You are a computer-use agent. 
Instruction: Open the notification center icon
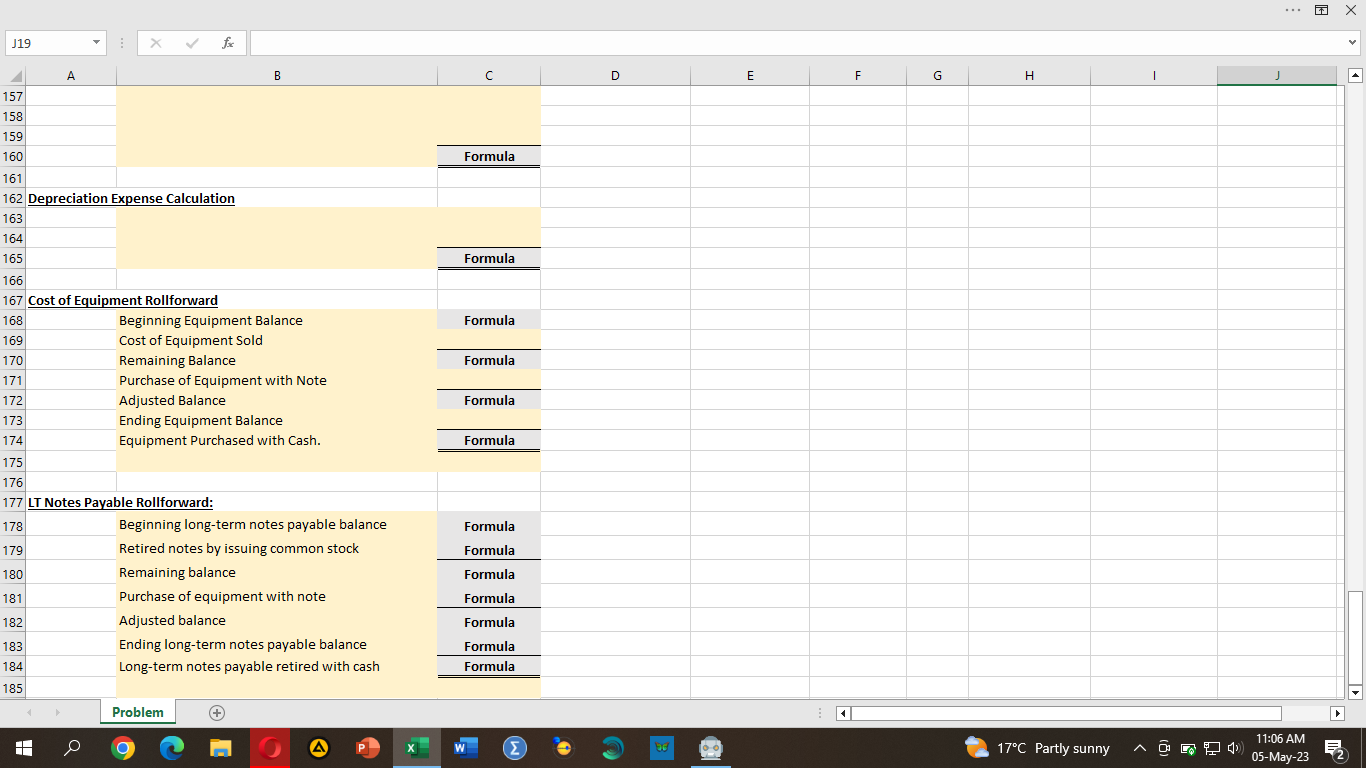(1334, 748)
